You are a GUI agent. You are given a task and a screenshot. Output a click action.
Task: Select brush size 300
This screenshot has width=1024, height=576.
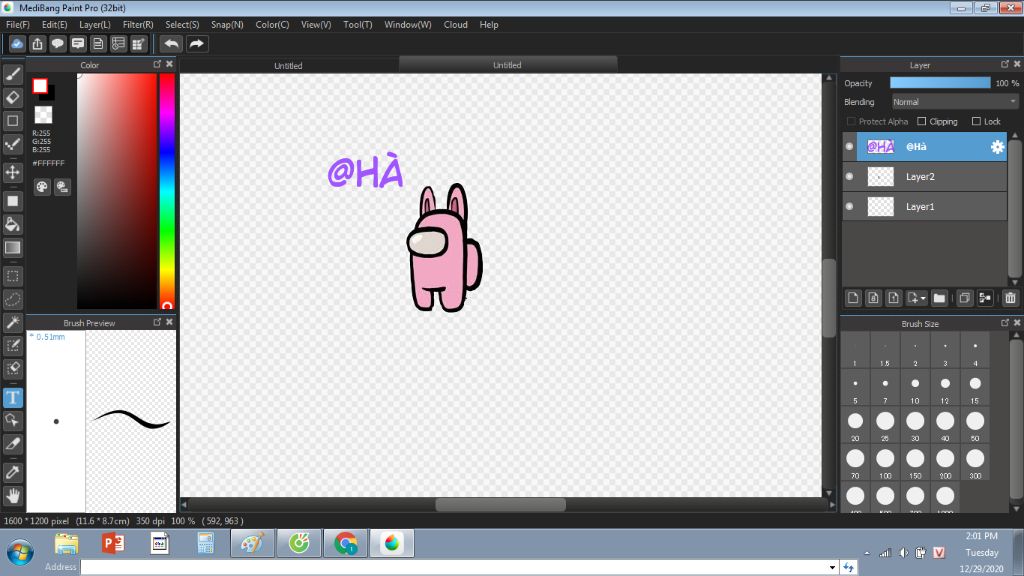click(x=975, y=462)
